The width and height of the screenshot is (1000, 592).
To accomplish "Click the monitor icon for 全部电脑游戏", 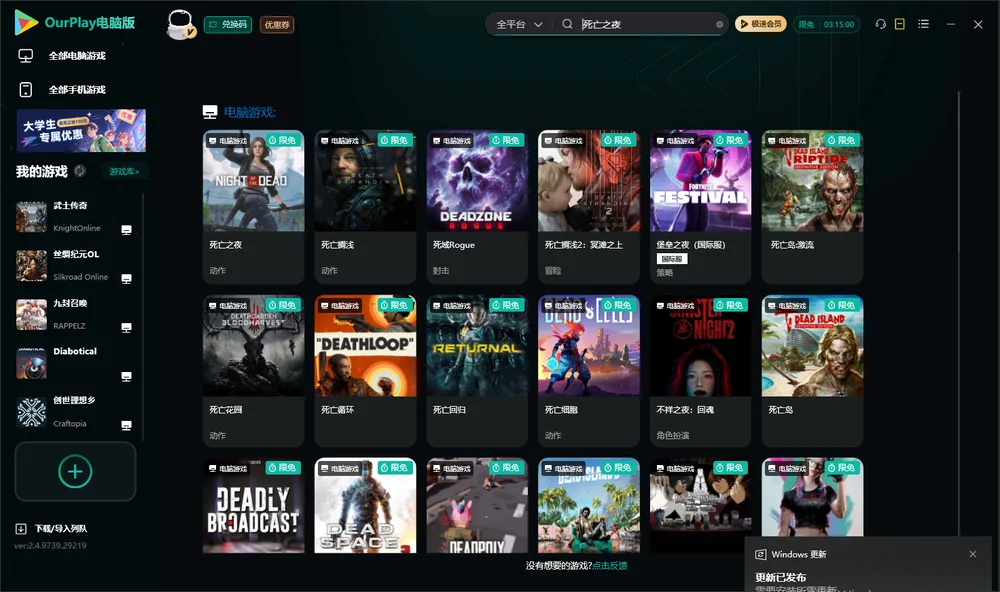I will (26, 56).
